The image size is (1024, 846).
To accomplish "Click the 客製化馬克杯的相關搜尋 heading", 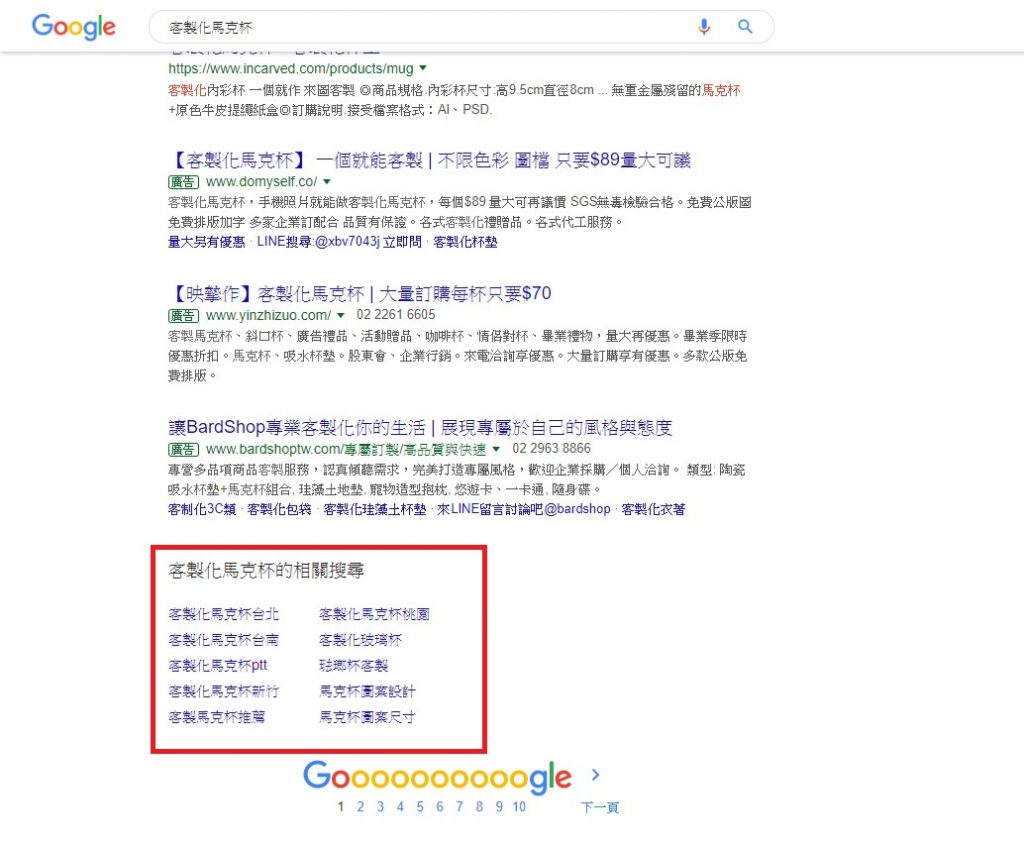I will [266, 570].
